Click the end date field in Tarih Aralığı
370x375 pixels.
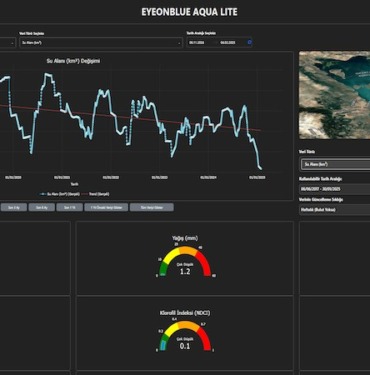point(228,43)
